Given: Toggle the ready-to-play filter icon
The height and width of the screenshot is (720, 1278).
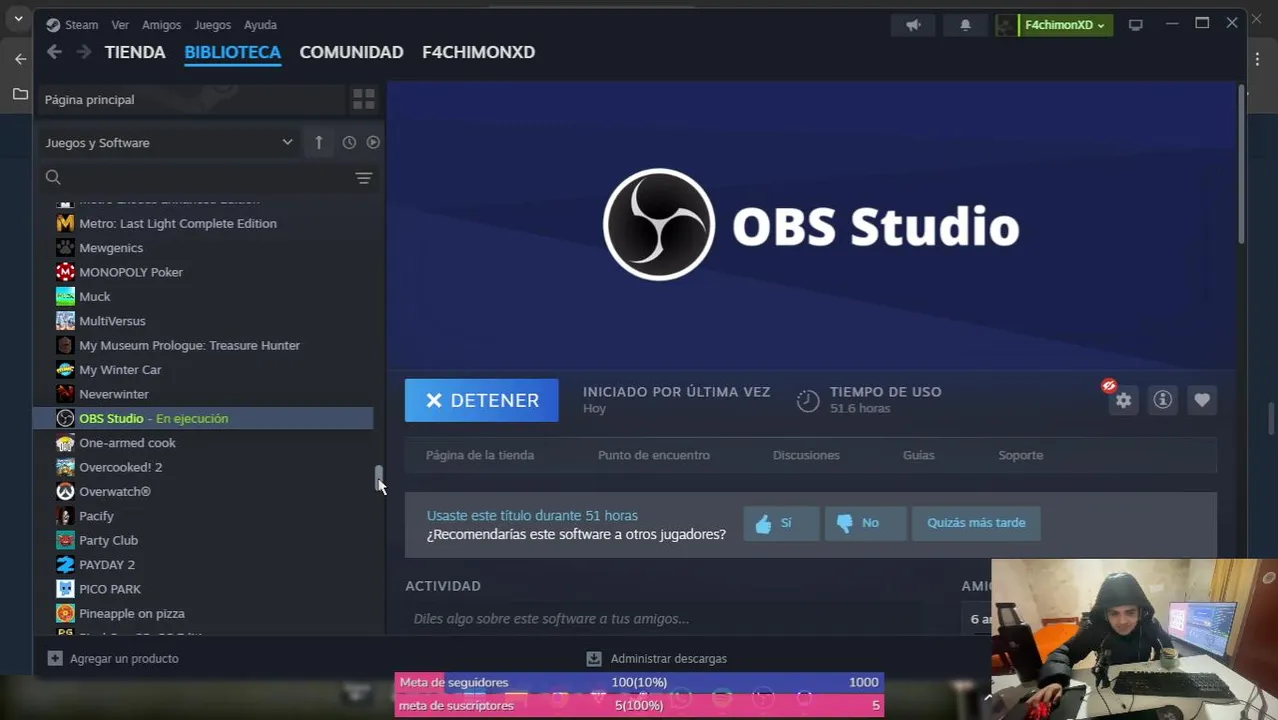Looking at the screenshot, I should [373, 143].
